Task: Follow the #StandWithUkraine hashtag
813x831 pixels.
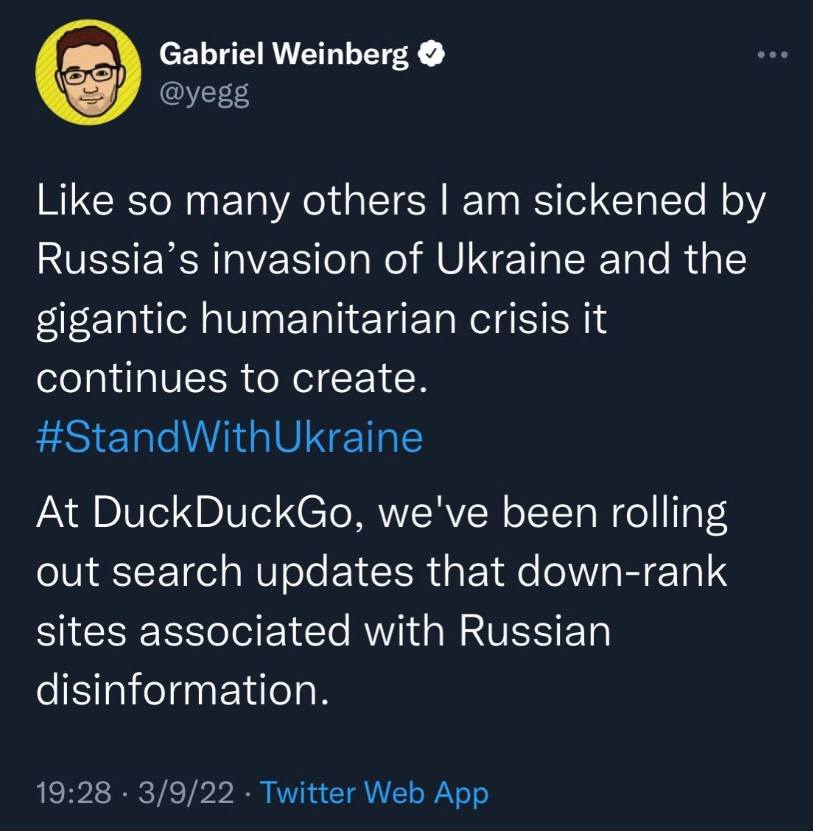Action: pyautogui.click(x=229, y=437)
